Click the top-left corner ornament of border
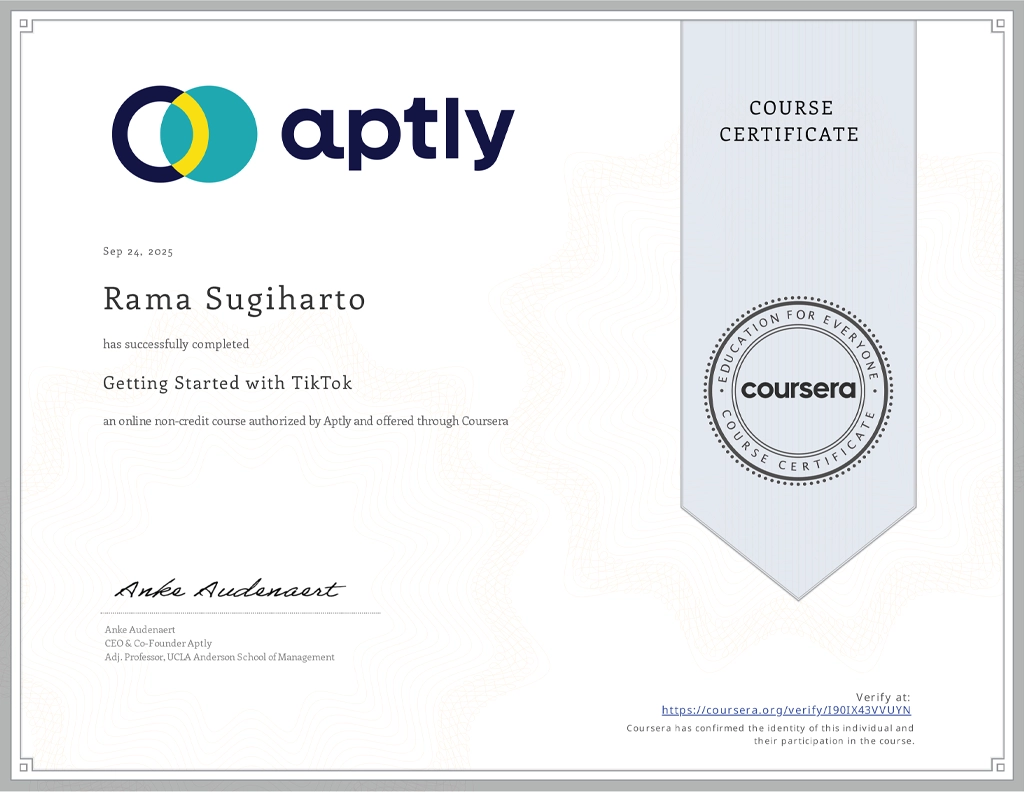The height and width of the screenshot is (792, 1024). point(26,27)
